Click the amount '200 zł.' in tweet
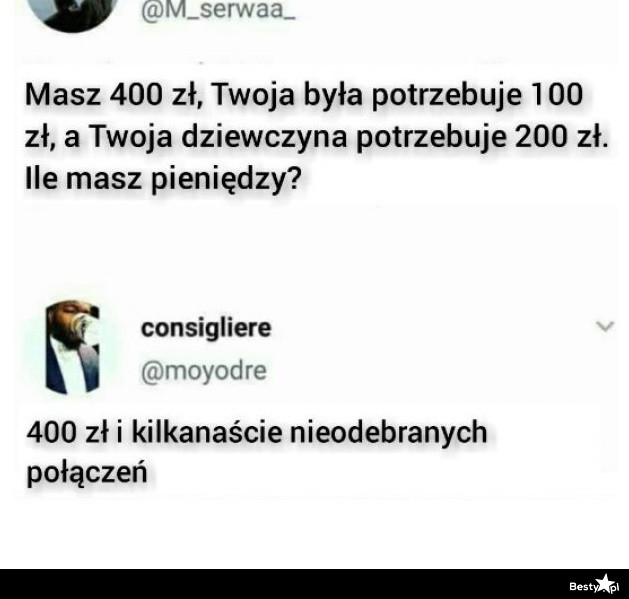Viewport: 629px width, 599px height. [x=562, y=137]
